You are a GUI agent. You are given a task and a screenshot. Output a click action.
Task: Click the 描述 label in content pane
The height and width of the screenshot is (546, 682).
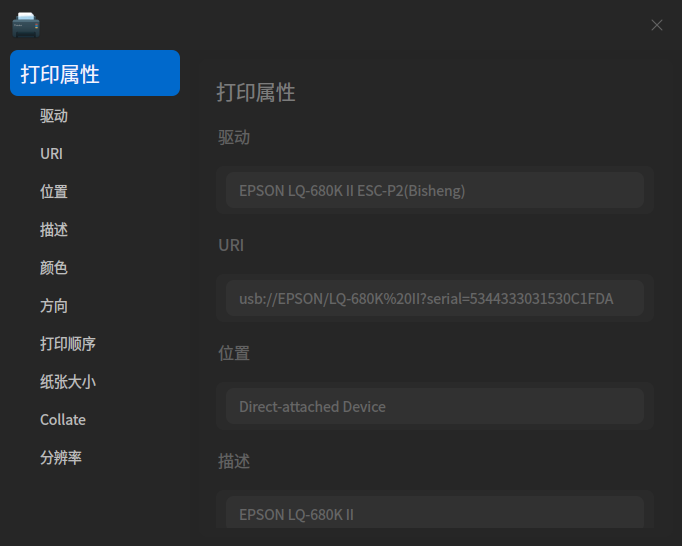coord(234,461)
